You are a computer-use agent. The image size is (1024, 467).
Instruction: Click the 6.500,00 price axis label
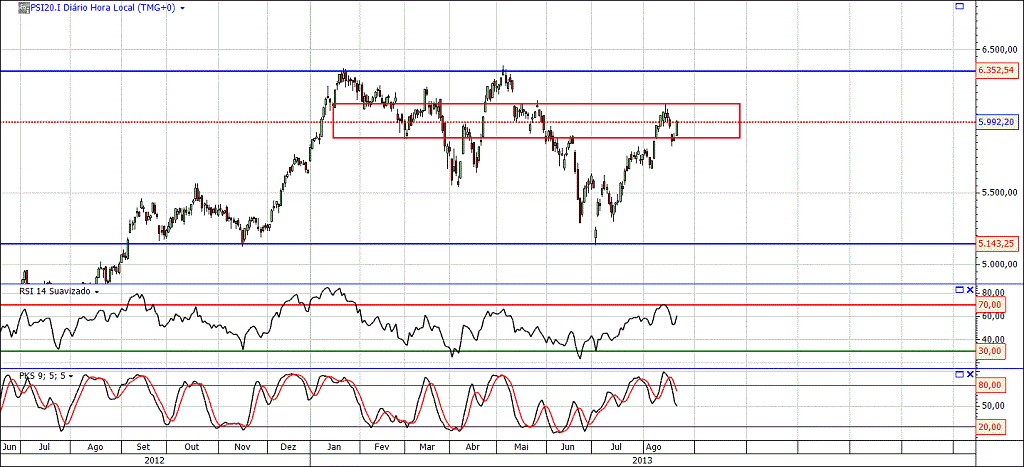point(999,50)
